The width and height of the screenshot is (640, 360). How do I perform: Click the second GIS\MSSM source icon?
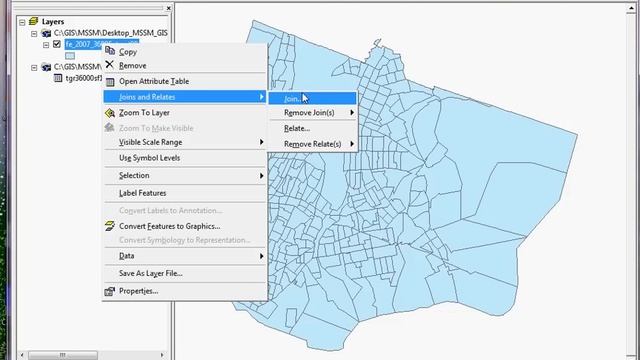pyautogui.click(x=46, y=67)
